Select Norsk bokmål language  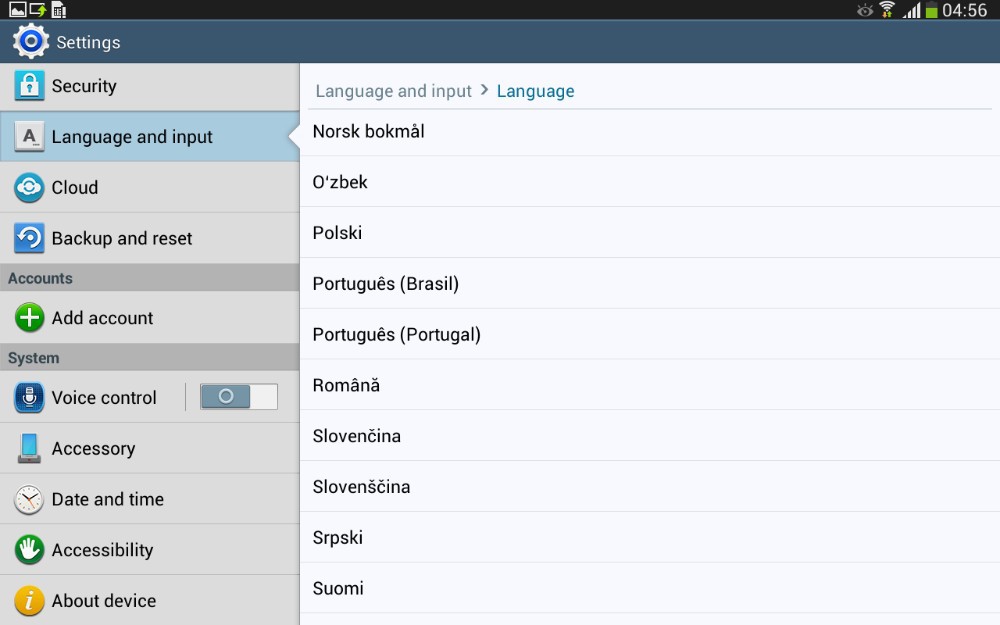click(368, 131)
